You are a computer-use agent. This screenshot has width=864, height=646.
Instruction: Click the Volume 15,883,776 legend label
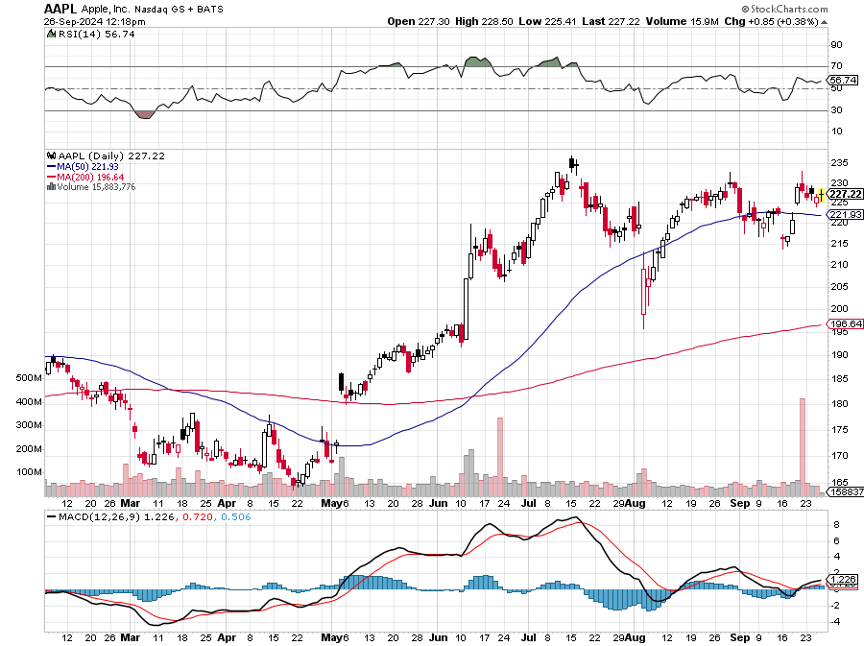96,187
